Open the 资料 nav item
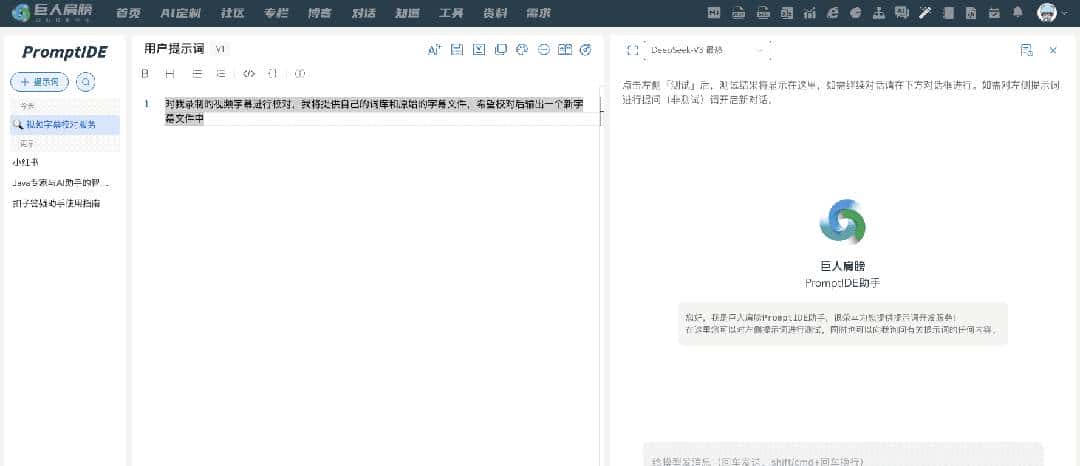1080x466 pixels. click(494, 12)
